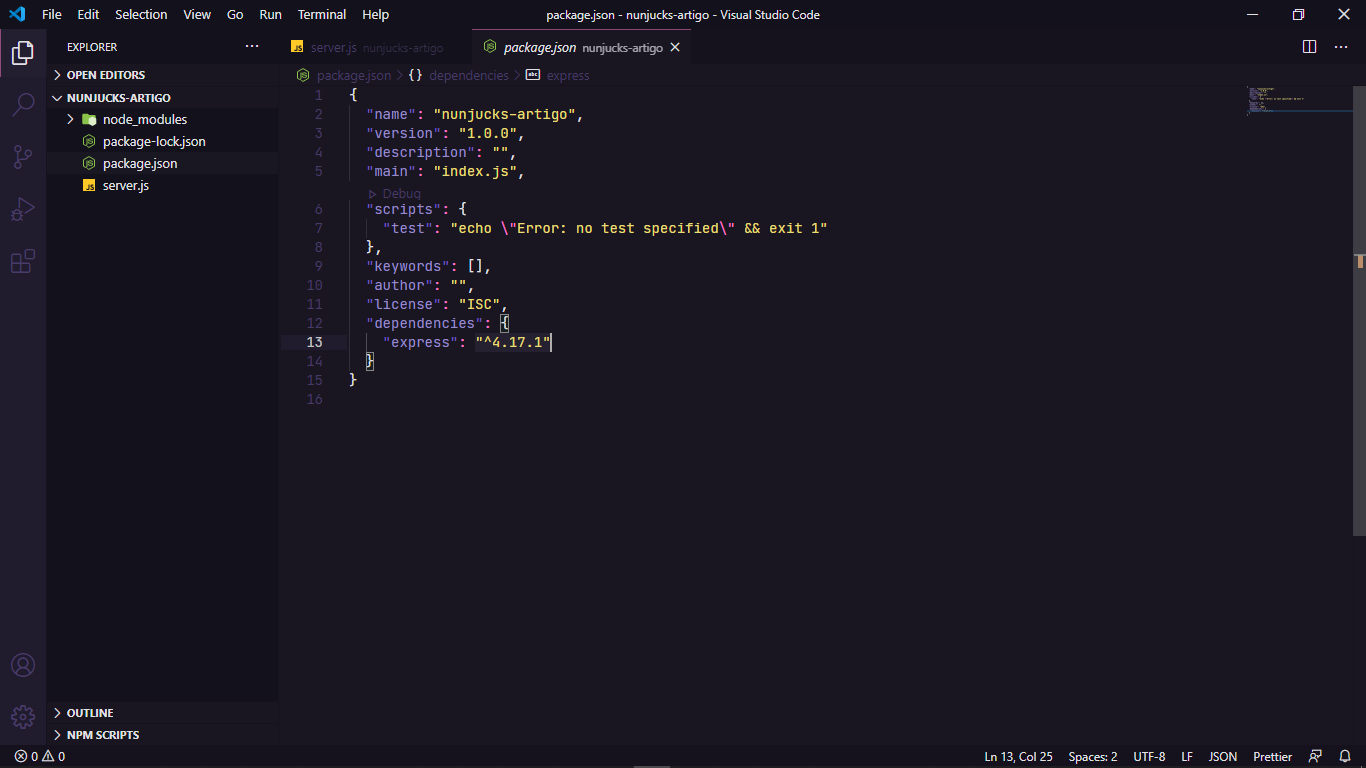Click the JS file icon of server.js

(89, 186)
